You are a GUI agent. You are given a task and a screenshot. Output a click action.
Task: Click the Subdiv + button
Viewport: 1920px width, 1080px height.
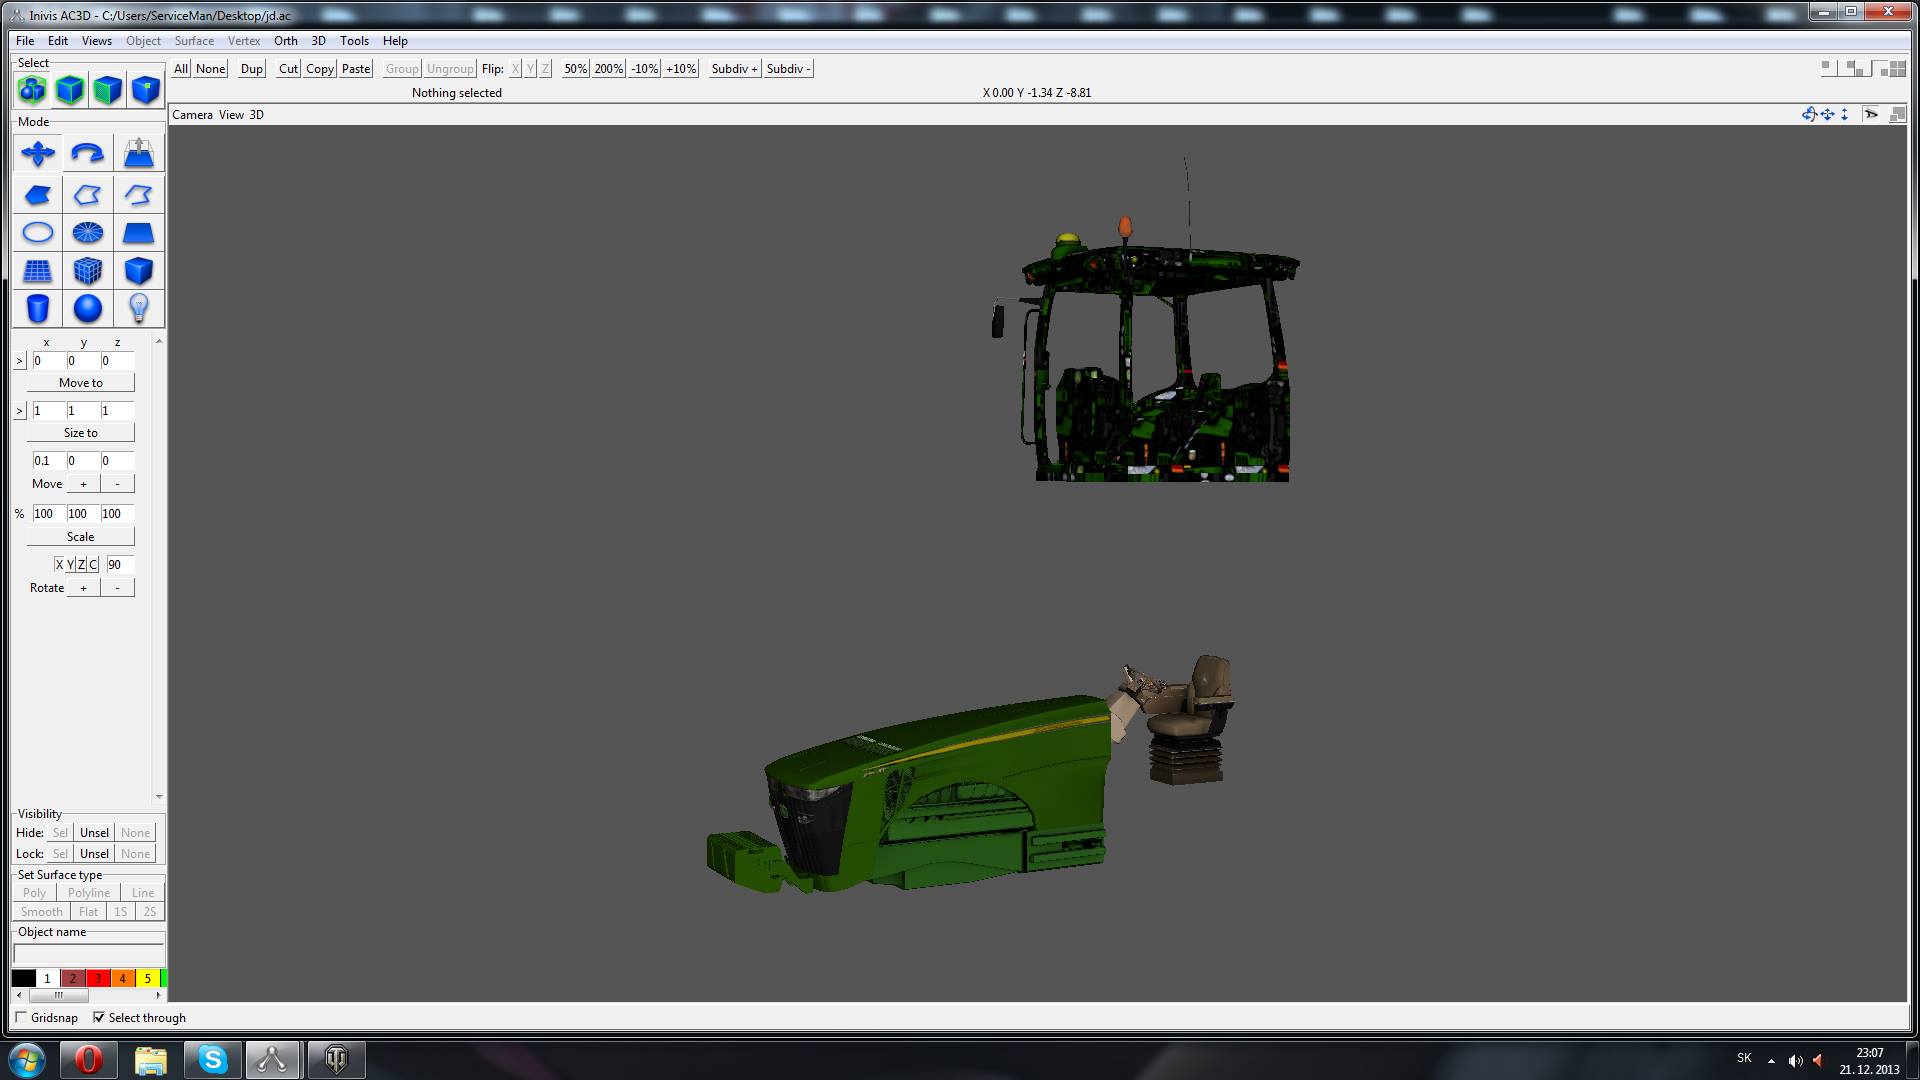pyautogui.click(x=735, y=69)
